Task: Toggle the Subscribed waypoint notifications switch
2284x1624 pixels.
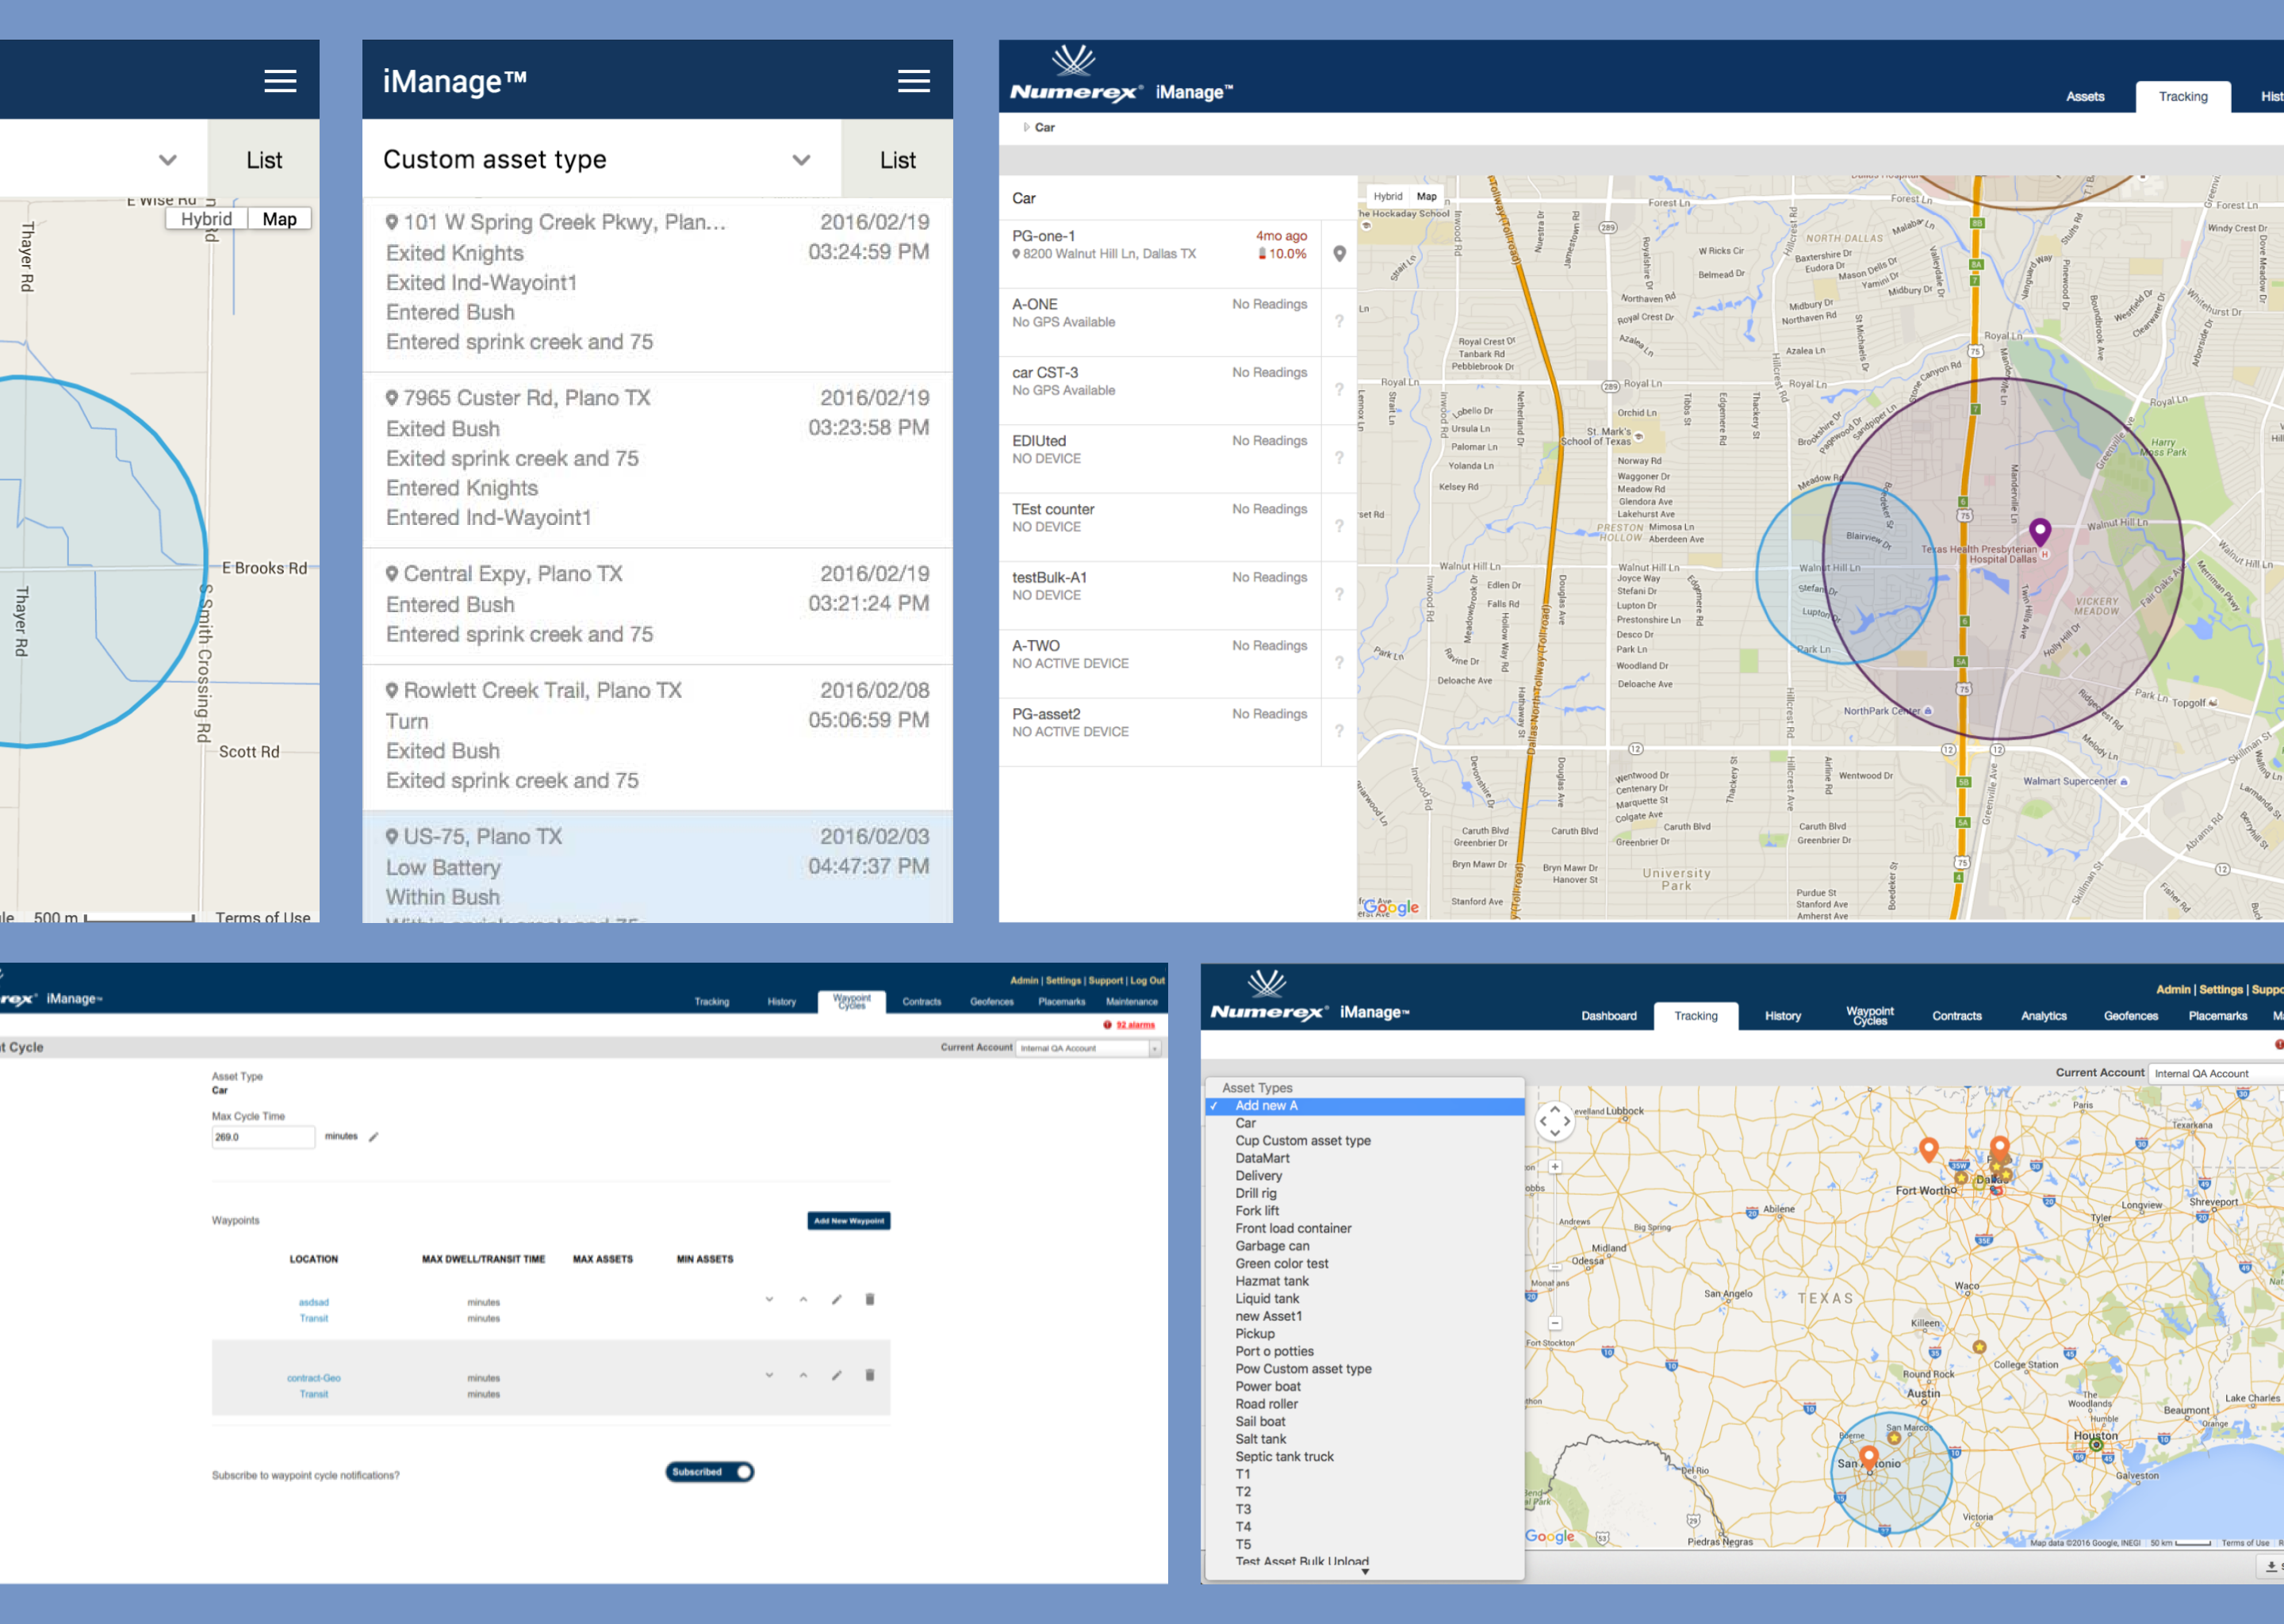Action: pyautogui.click(x=710, y=1472)
